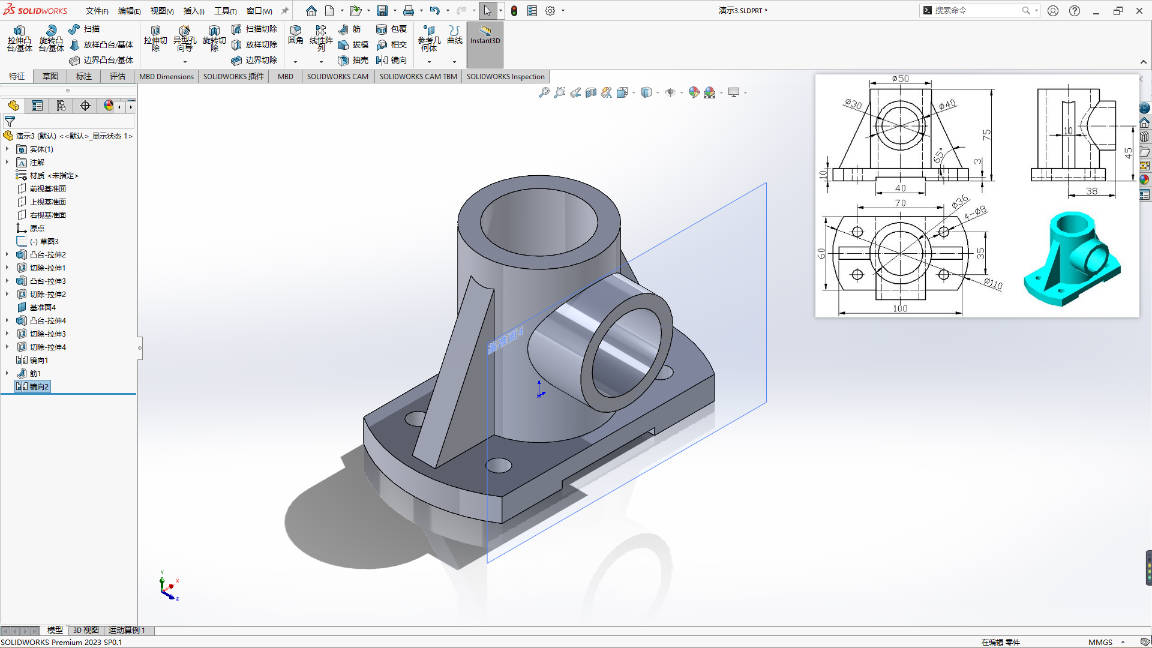1152x648 pixels.
Task: Select the Draft (拔模) tool
Action: [x=353, y=45]
